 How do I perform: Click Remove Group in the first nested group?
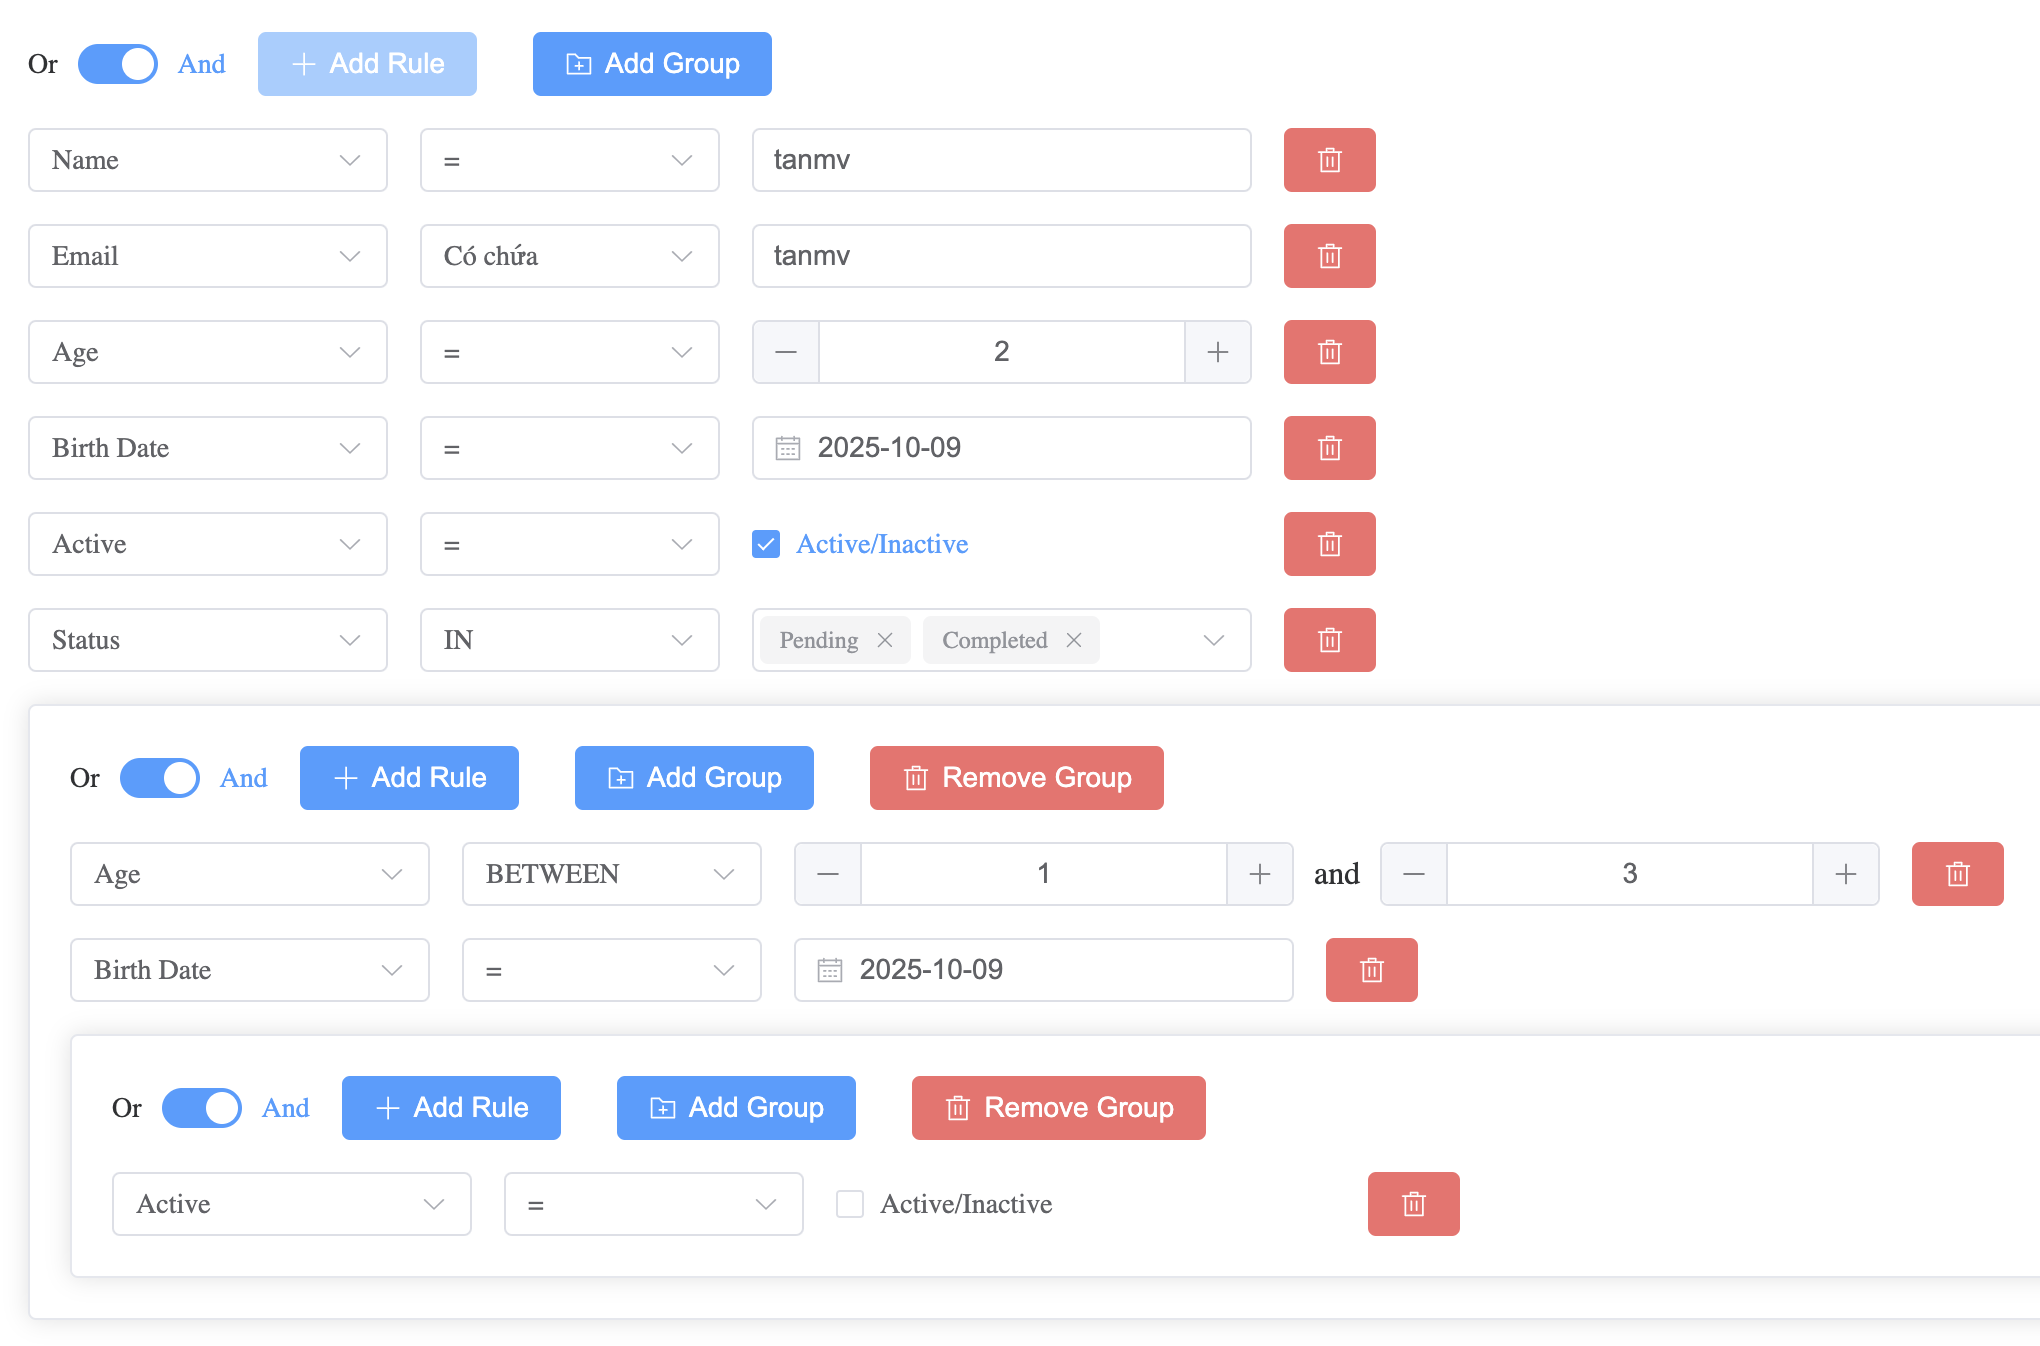(1017, 778)
